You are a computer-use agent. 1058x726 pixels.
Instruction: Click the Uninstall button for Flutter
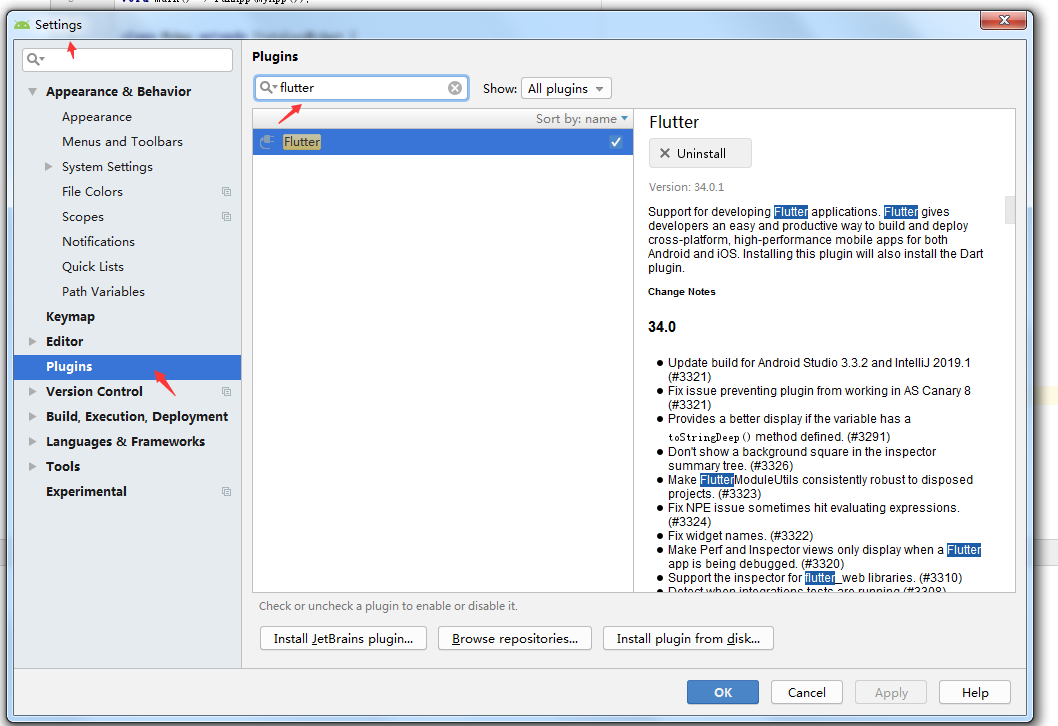click(x=700, y=153)
